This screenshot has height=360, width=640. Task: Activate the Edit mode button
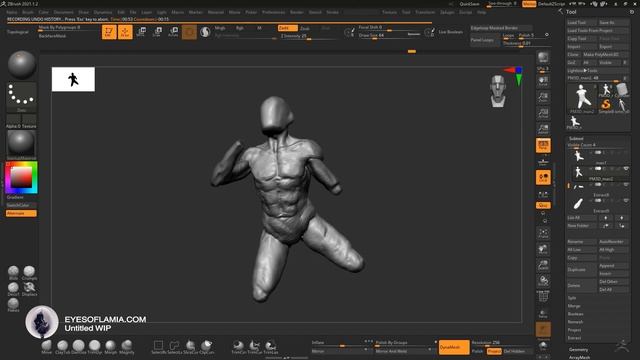(x=109, y=32)
